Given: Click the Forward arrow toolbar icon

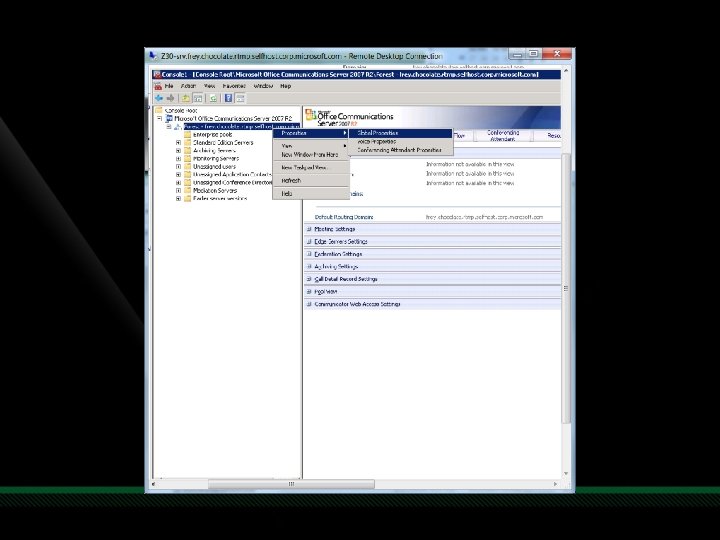Looking at the screenshot, I should (x=171, y=98).
